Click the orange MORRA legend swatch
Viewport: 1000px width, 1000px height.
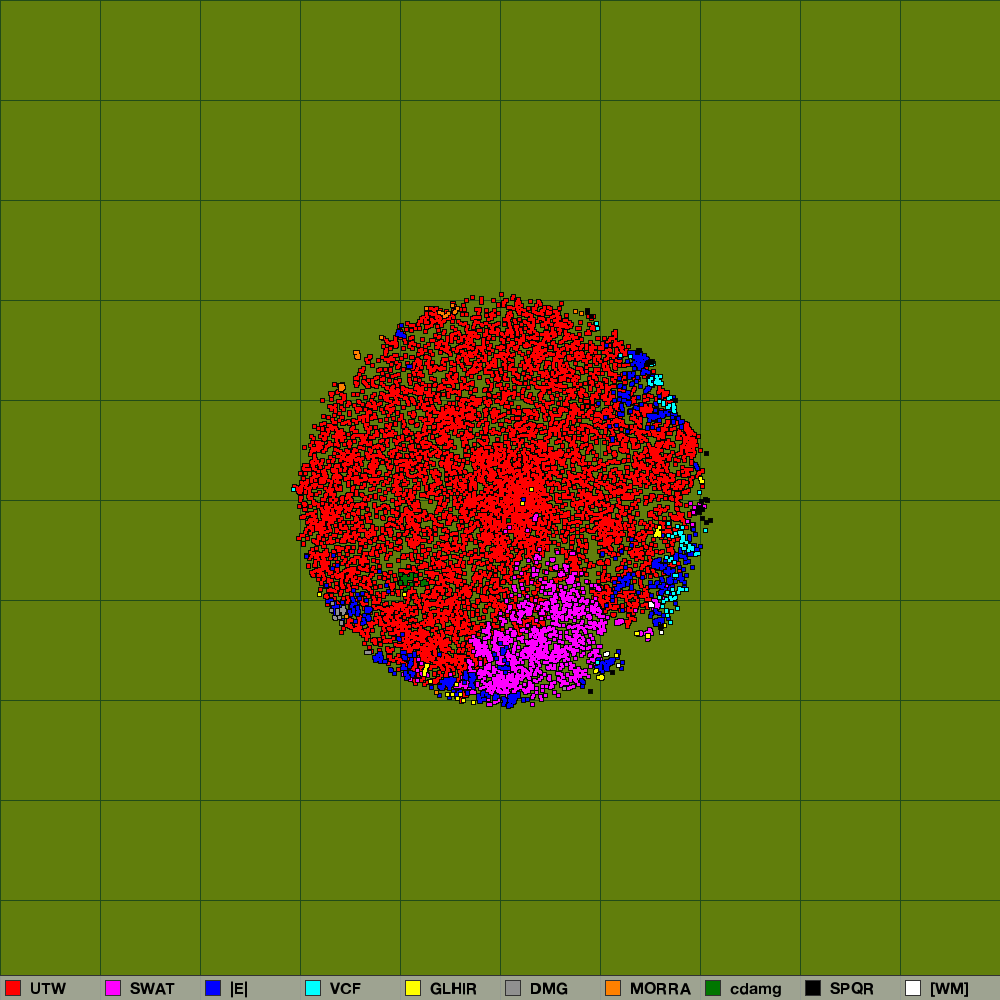(x=613, y=988)
